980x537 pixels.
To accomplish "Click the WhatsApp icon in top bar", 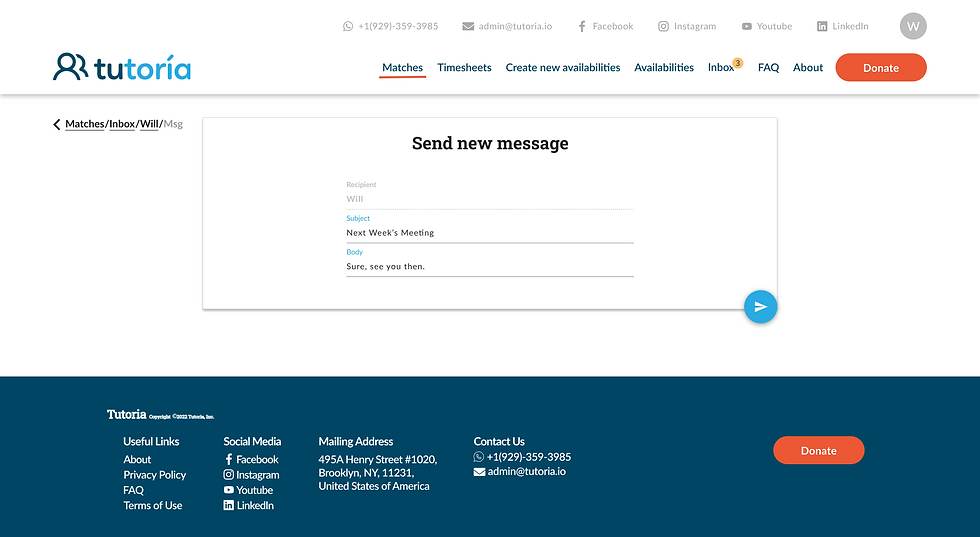I will pos(348,26).
